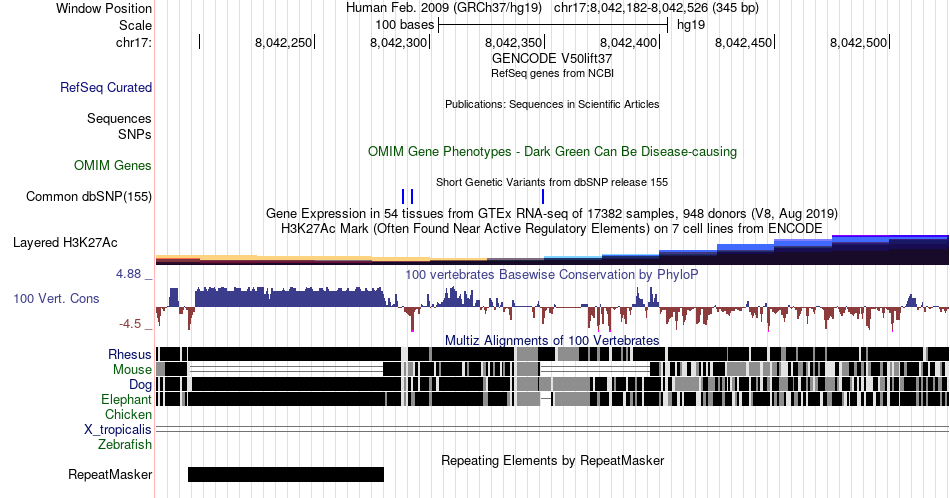Click the 100 bases scale bar
This screenshot has width=950, height=498.
pos(553,25)
